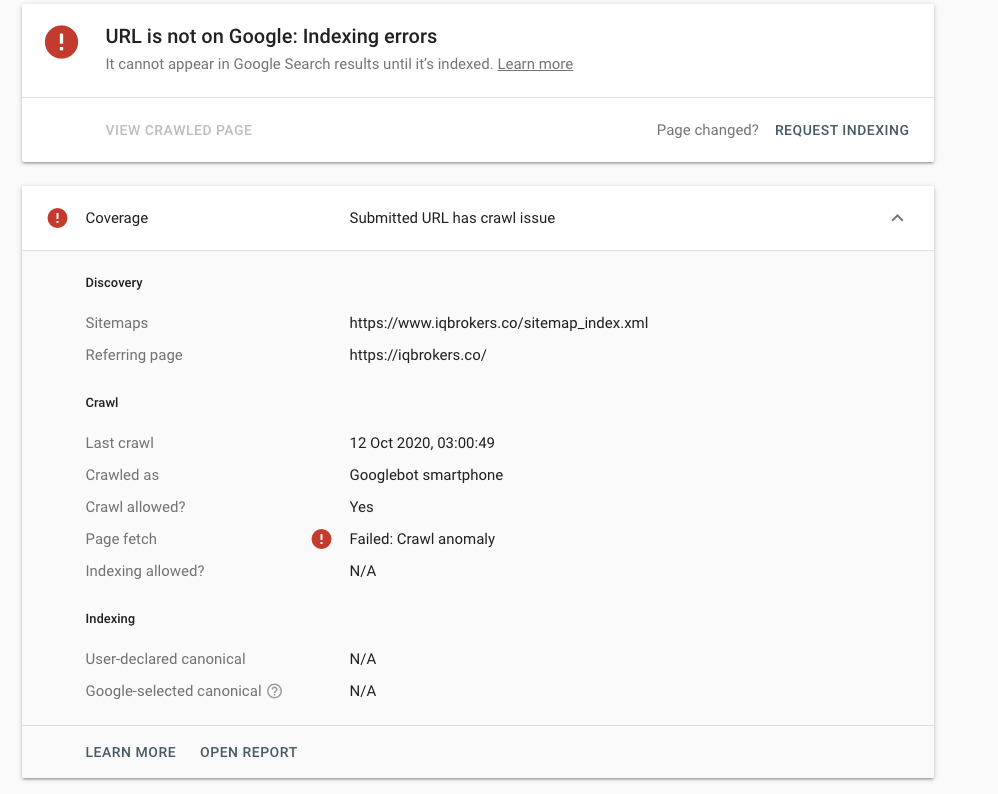Click 'Googlebot smartphone' value

click(426, 475)
